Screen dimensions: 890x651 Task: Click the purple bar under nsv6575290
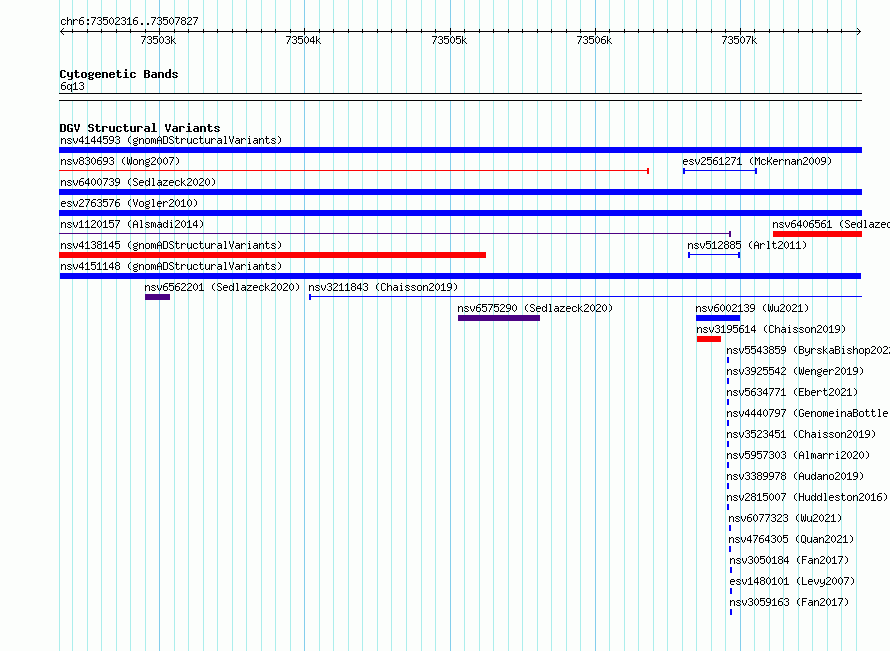click(x=499, y=318)
